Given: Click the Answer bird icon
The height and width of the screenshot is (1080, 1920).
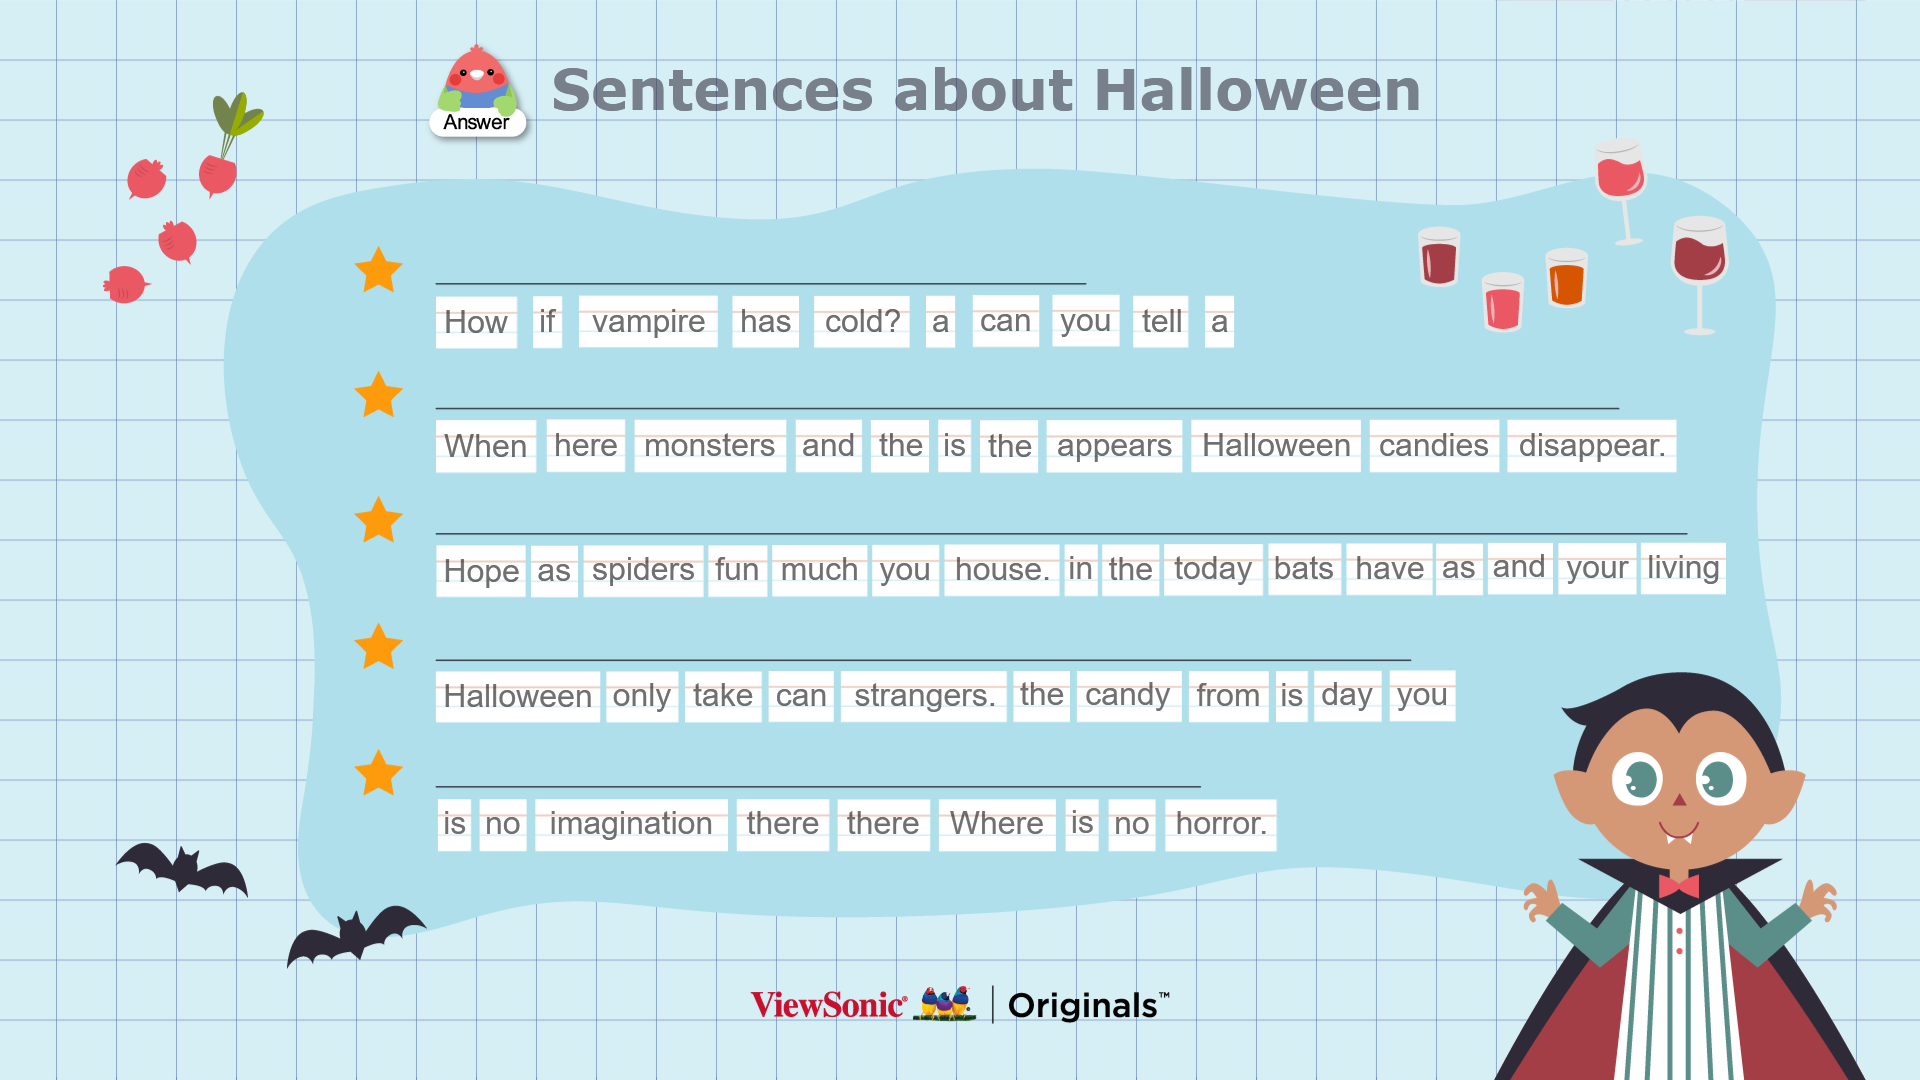Looking at the screenshot, I should click(477, 91).
